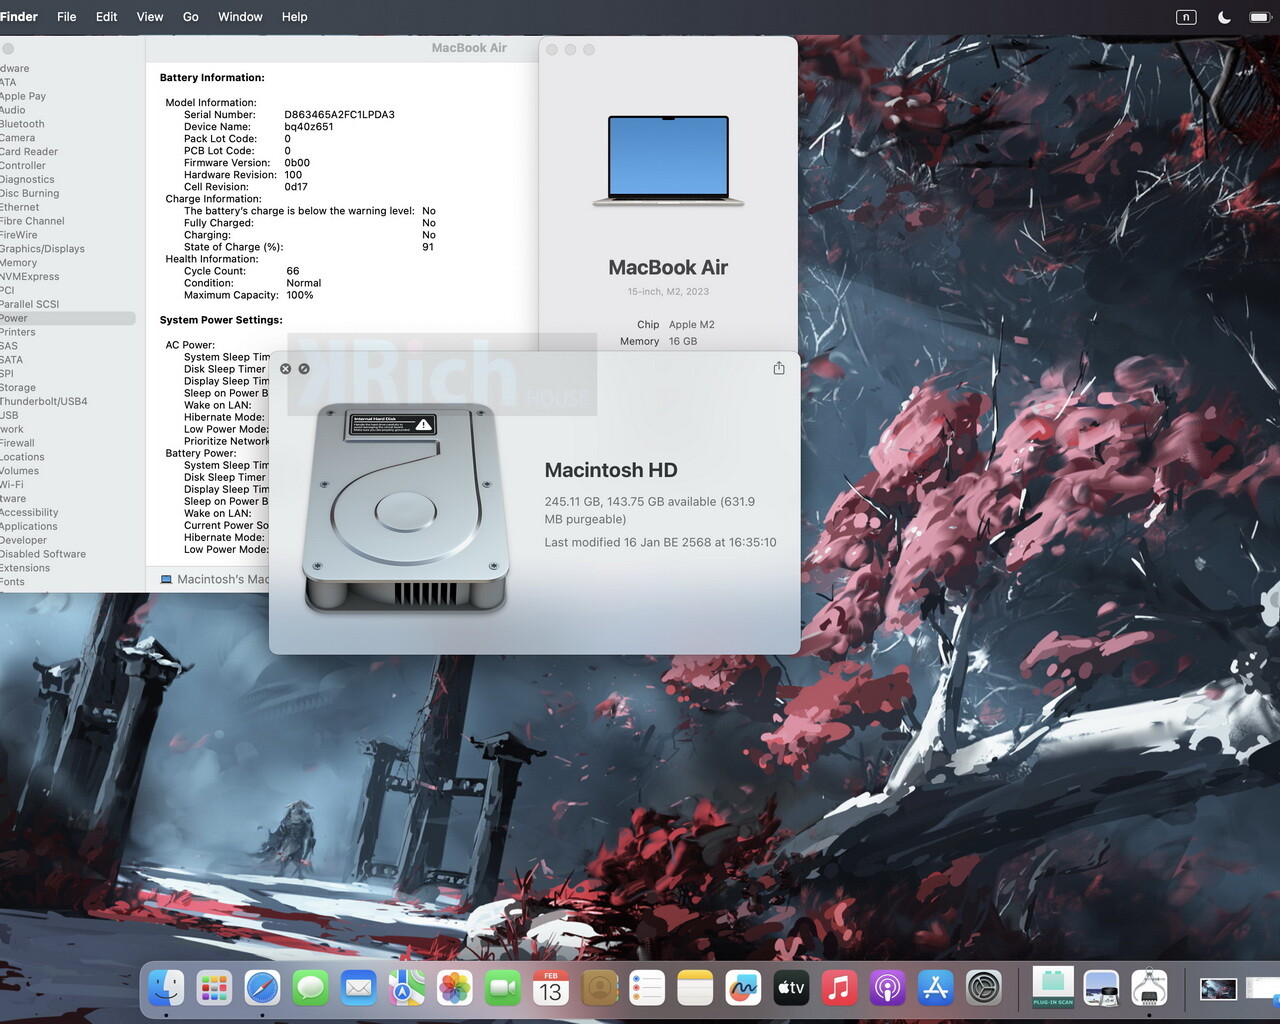Viewport: 1280px width, 1024px height.
Task: Click battery status icon in menu bar
Action: (1260, 17)
